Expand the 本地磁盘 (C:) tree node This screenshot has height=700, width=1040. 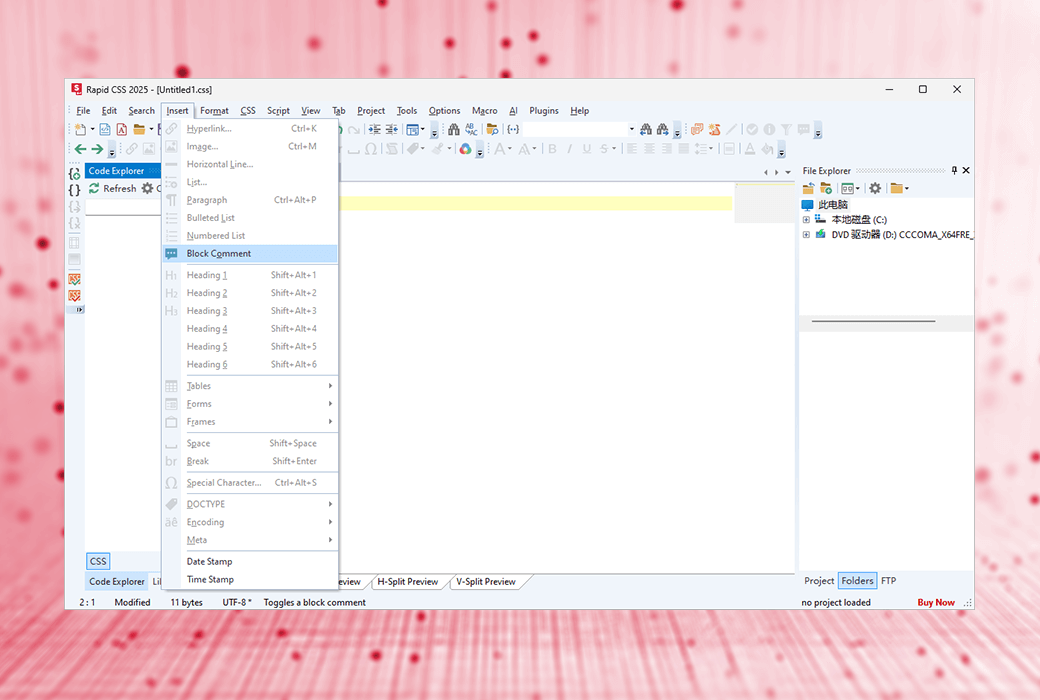coord(806,220)
